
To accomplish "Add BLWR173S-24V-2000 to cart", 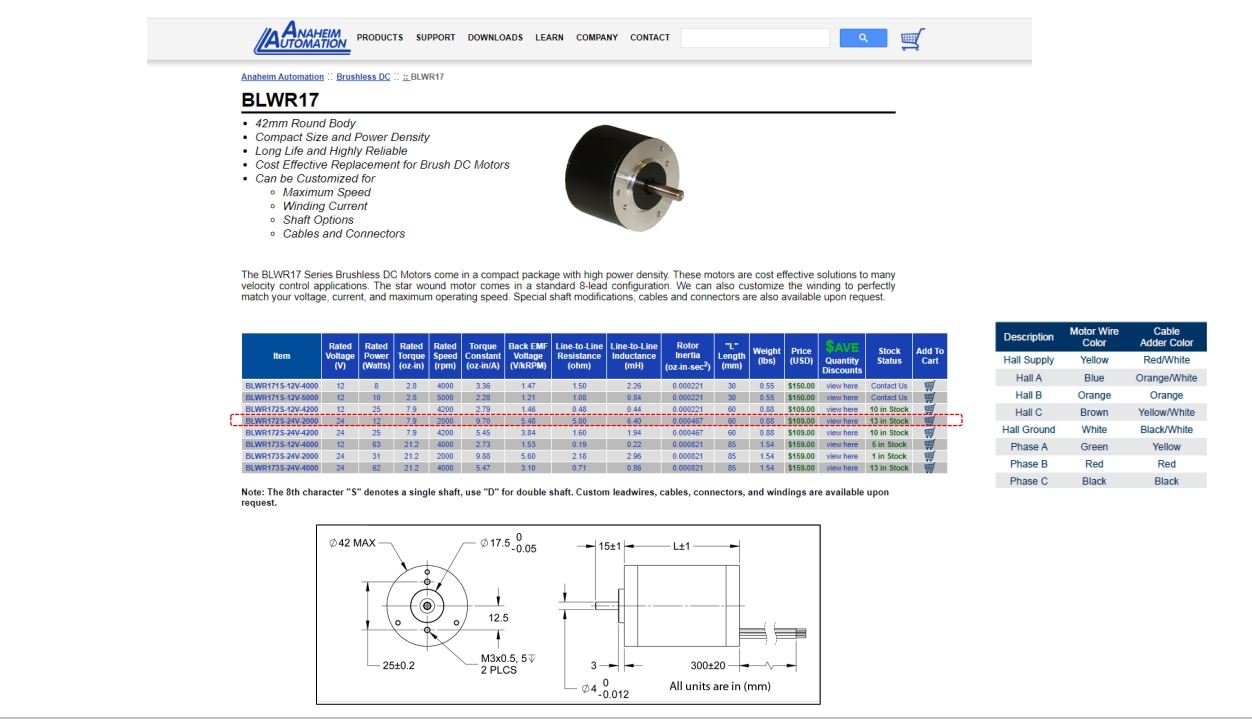I will (930, 456).
